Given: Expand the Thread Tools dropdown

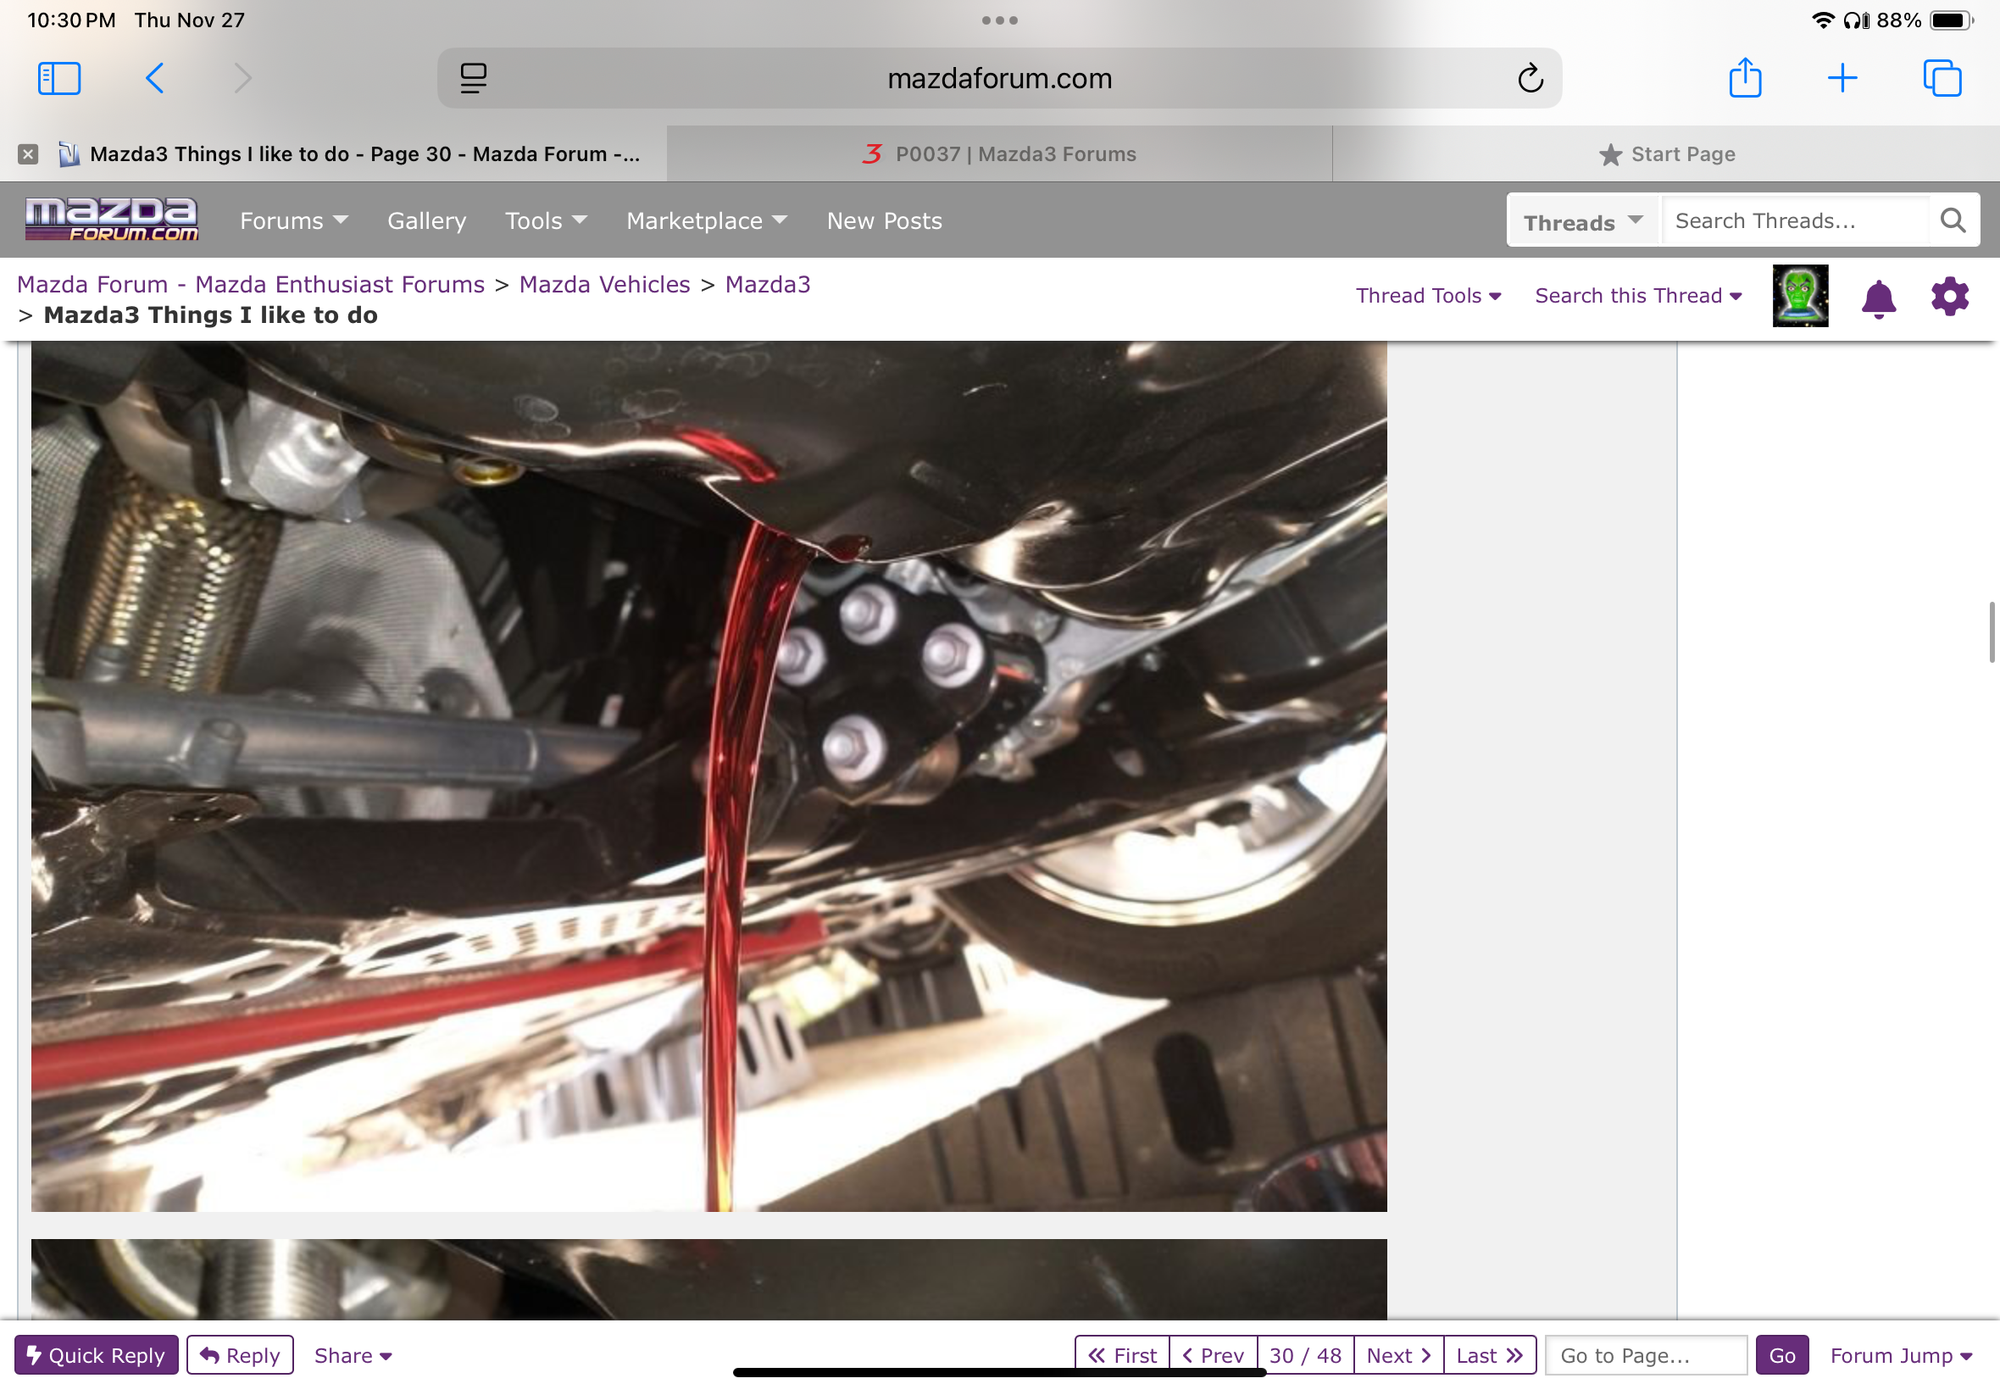Looking at the screenshot, I should tap(1428, 296).
